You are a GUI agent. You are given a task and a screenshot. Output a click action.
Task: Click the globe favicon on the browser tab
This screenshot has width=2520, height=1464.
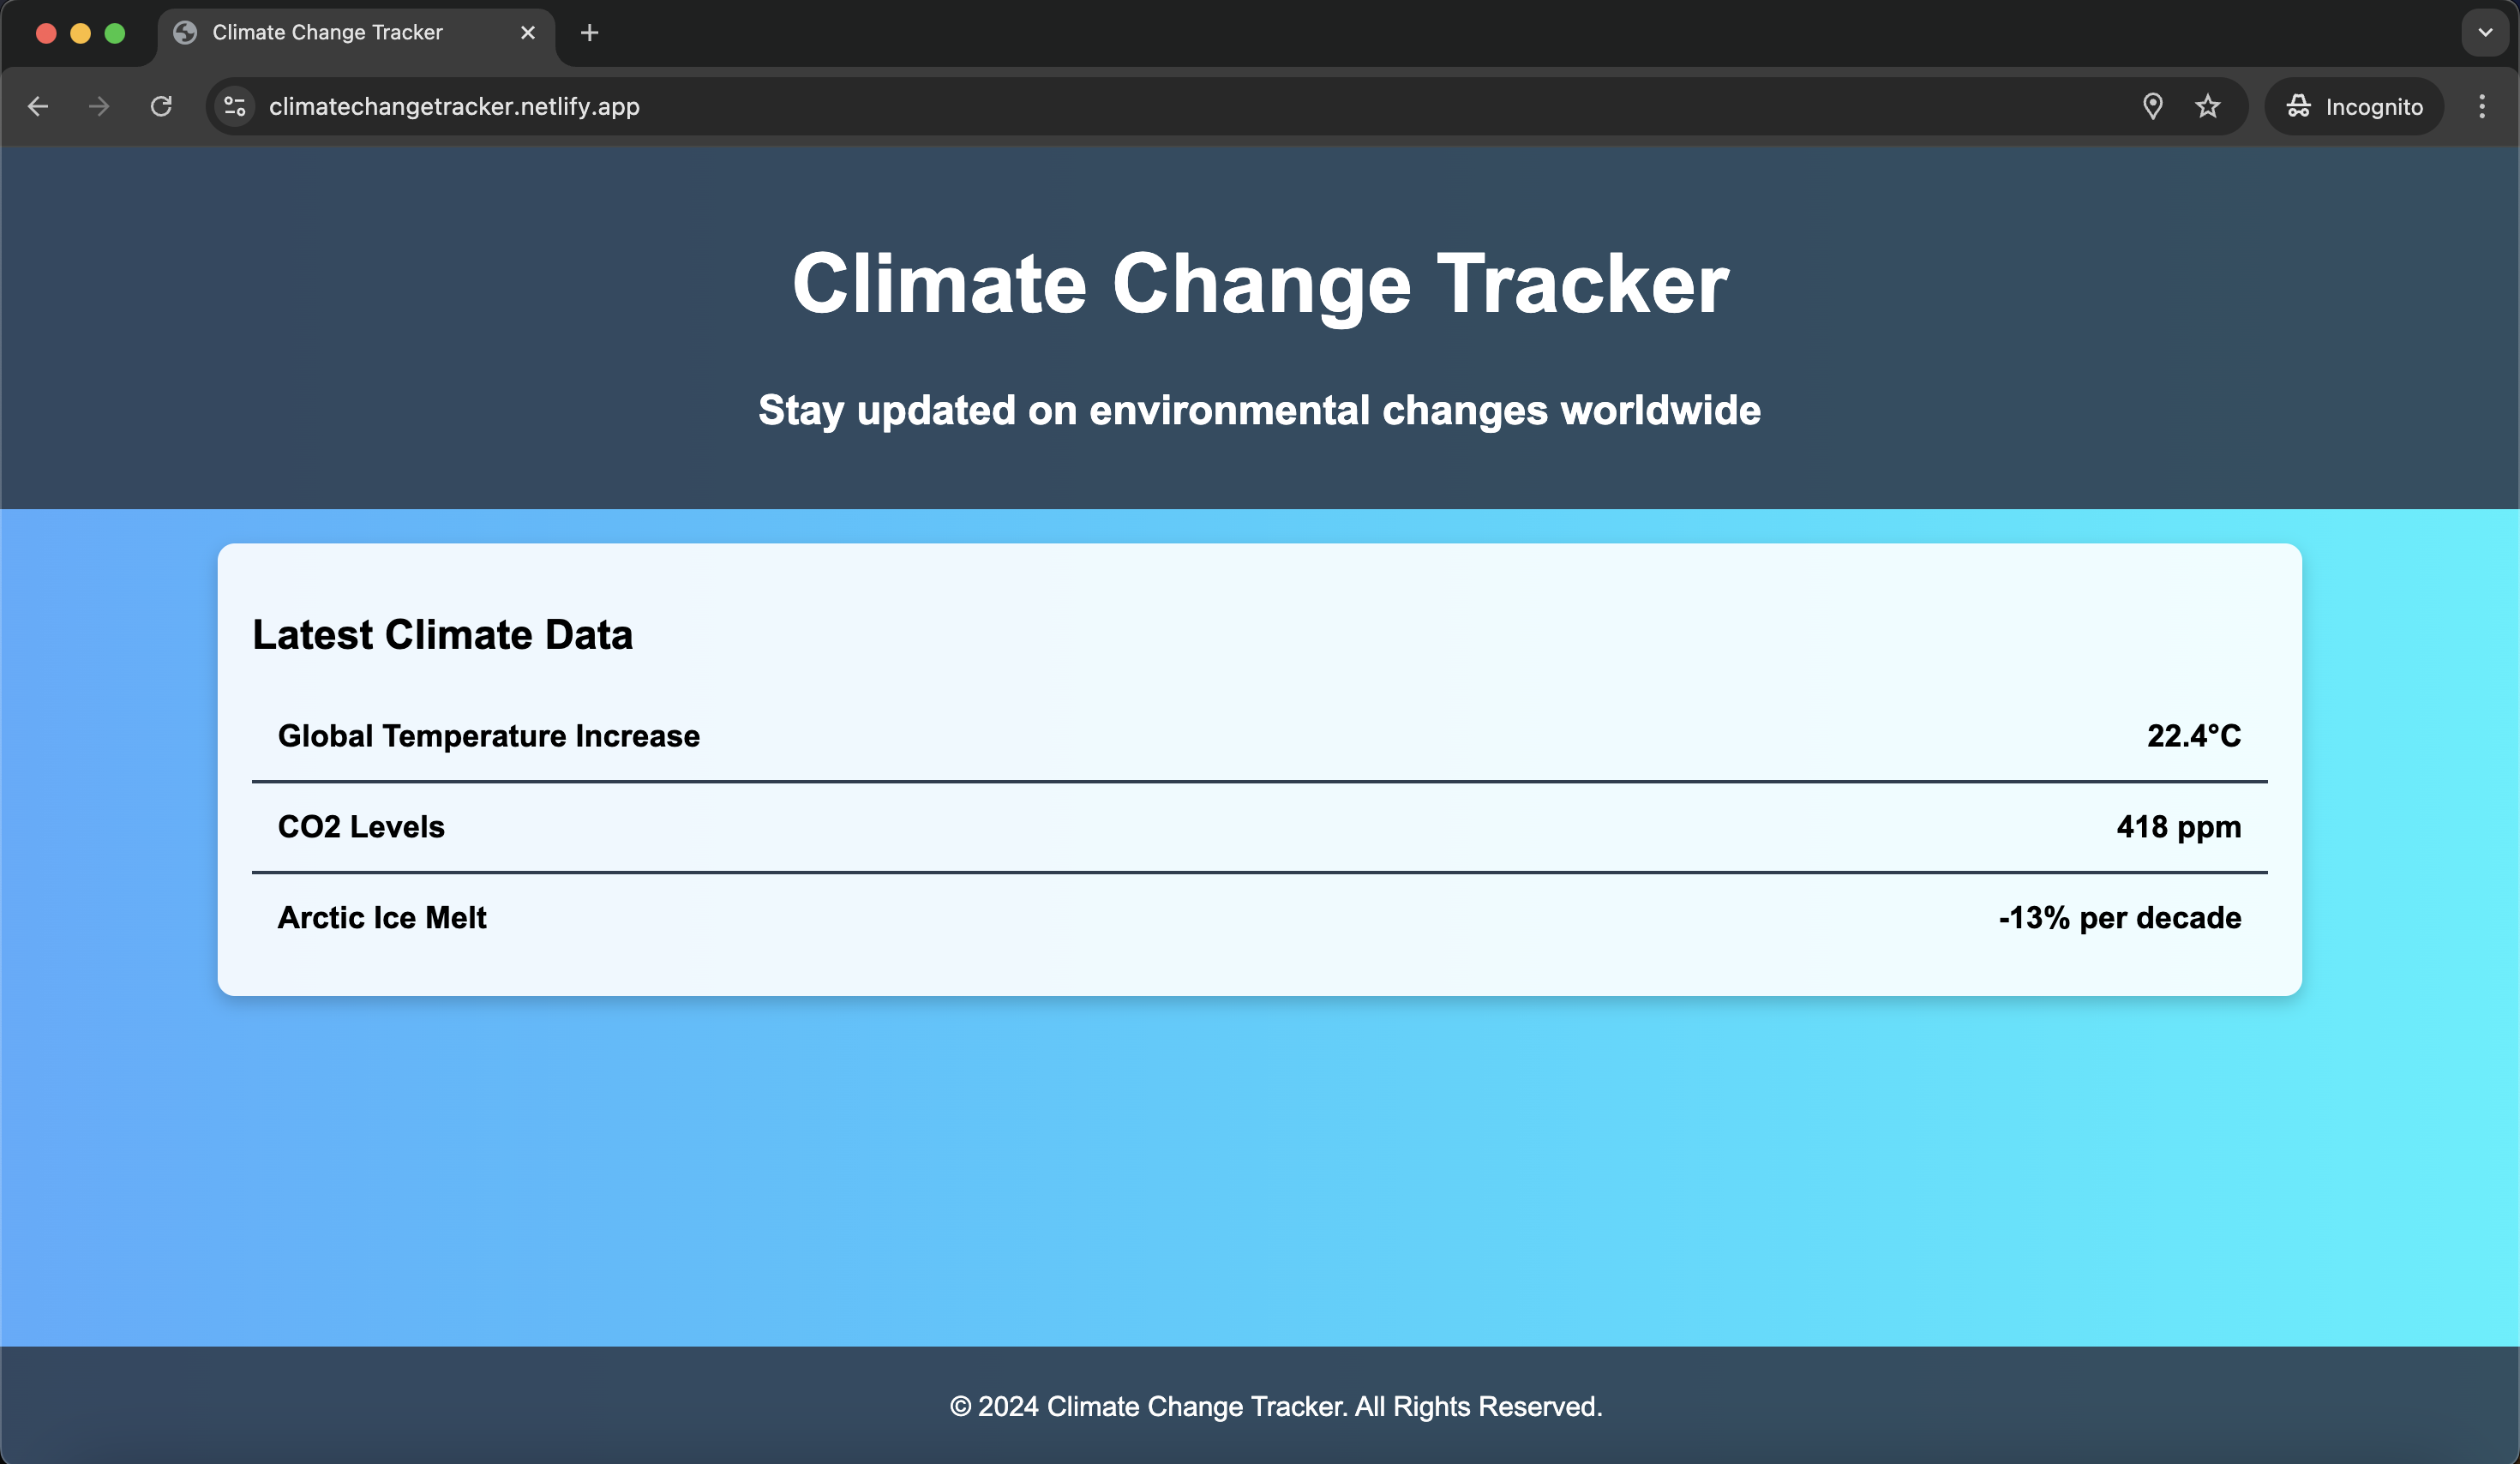coord(184,32)
